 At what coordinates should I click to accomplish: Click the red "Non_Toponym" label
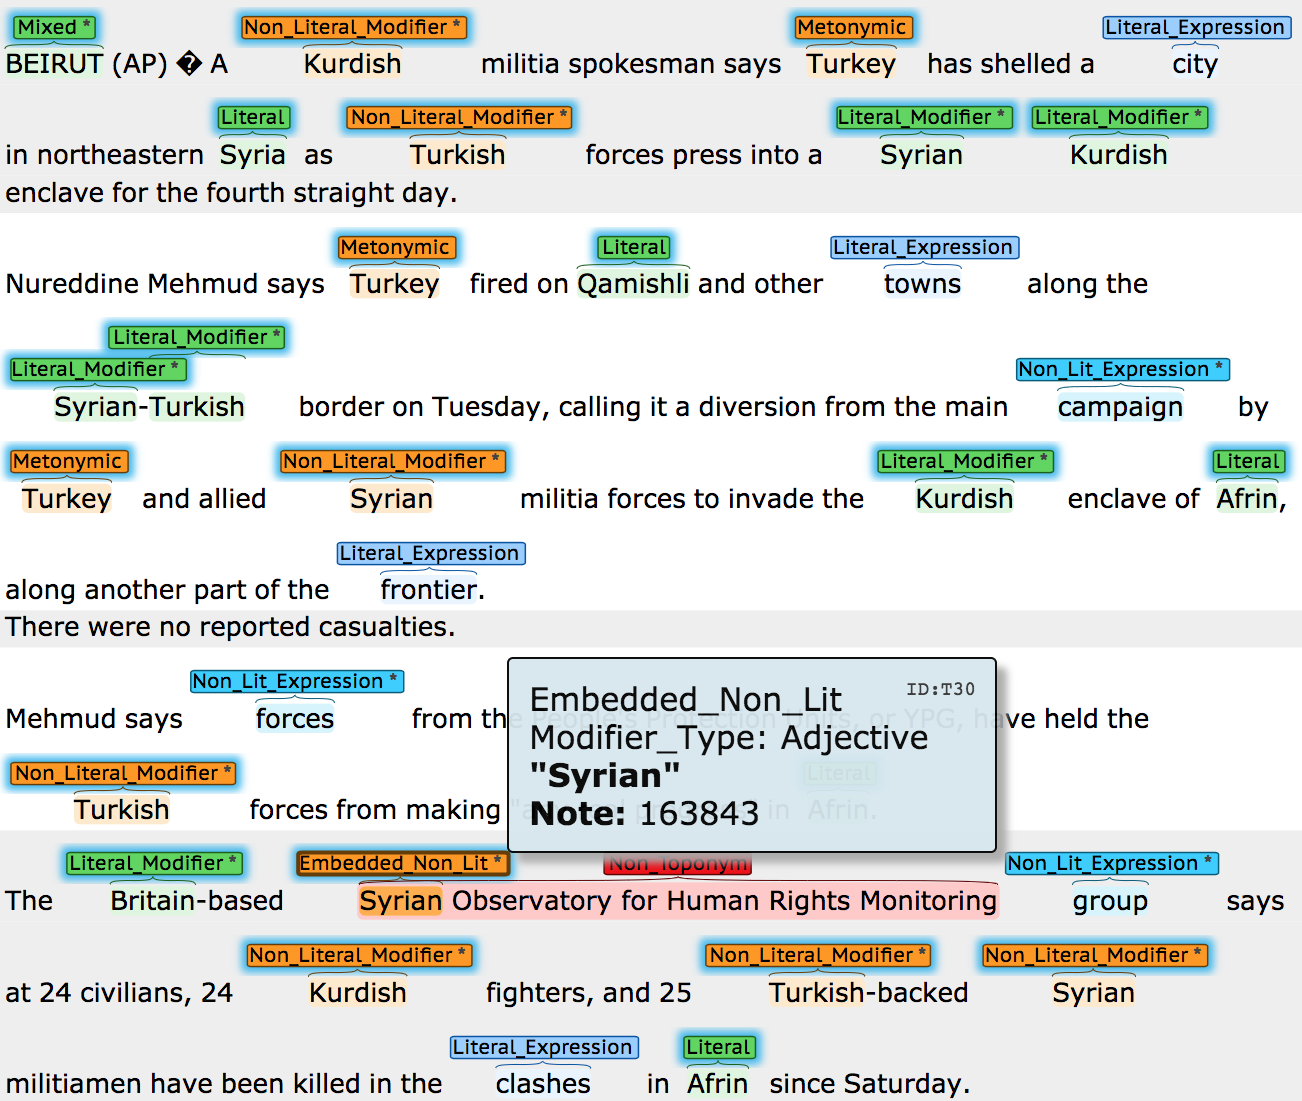pyautogui.click(x=677, y=865)
